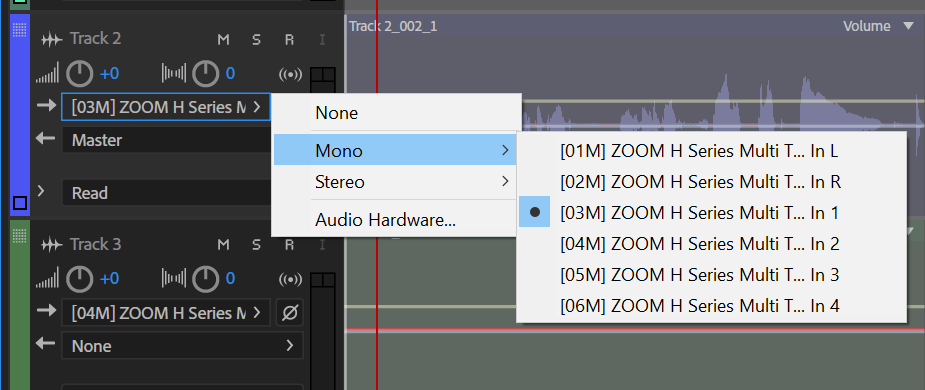This screenshot has height=390, width=925.
Task: Open Volume dropdown on Track 2 clip
Action: click(x=878, y=26)
